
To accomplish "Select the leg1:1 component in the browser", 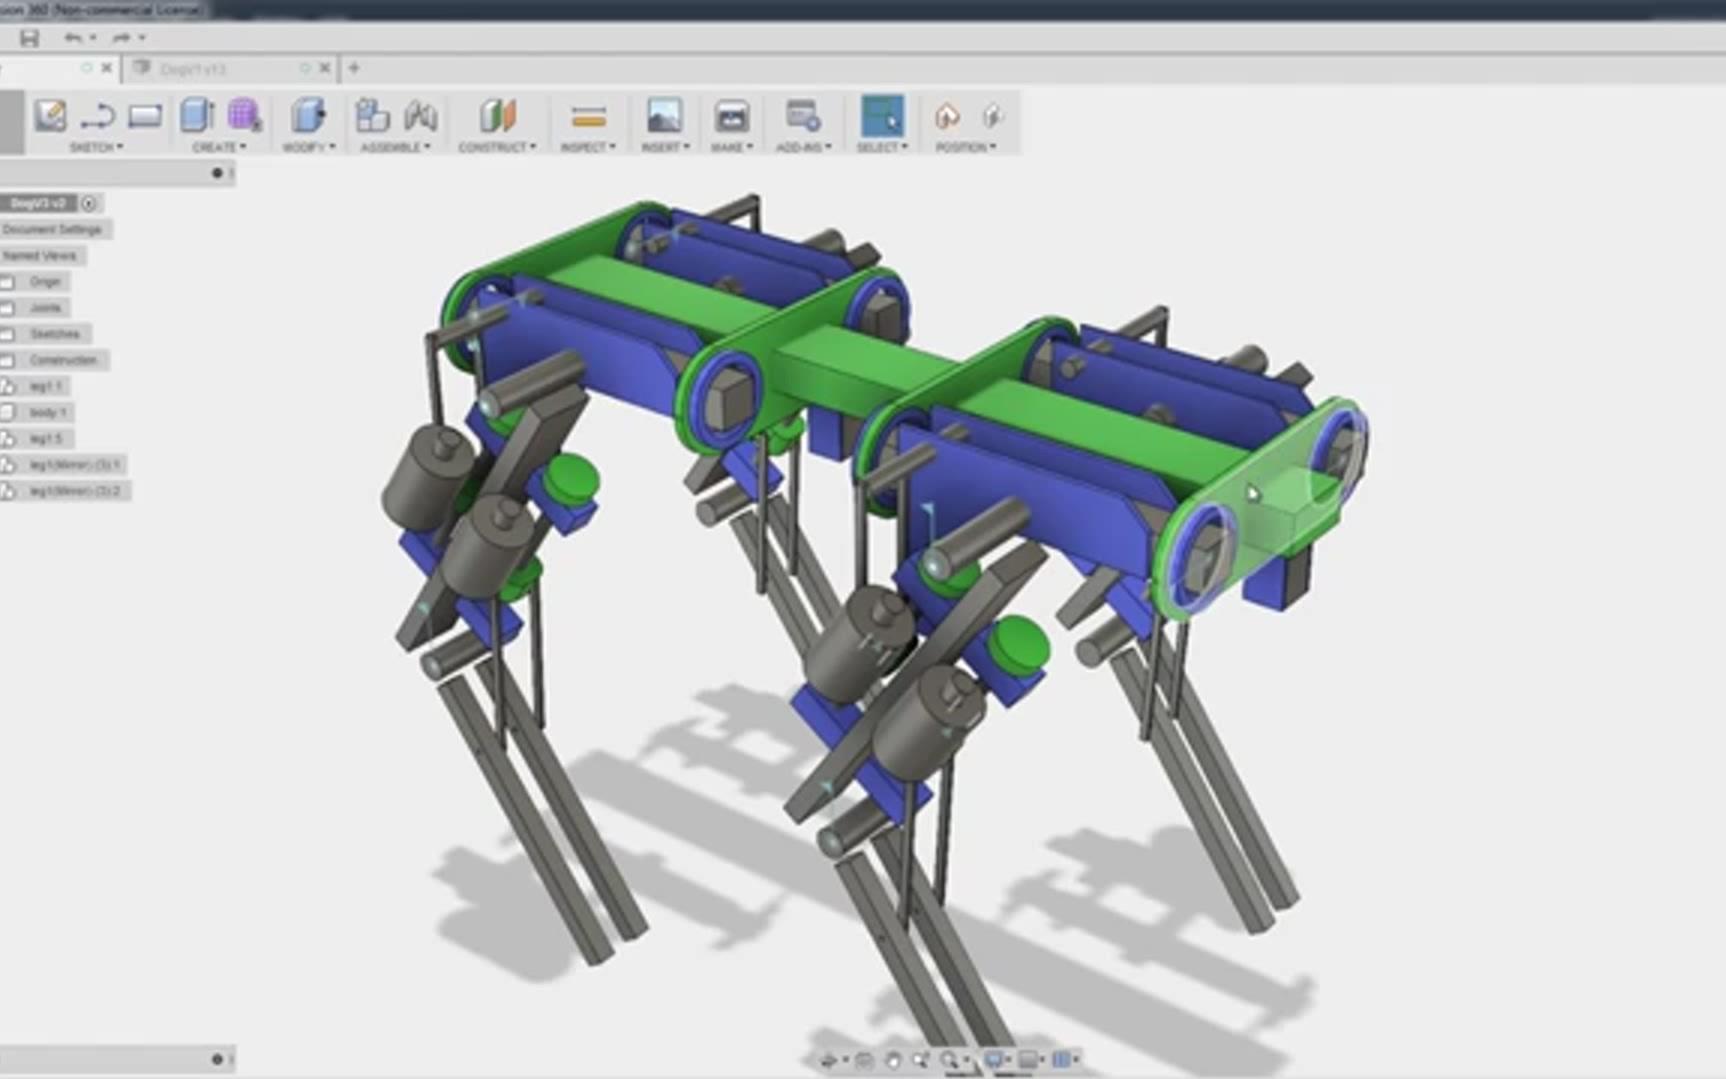I will click(x=46, y=386).
